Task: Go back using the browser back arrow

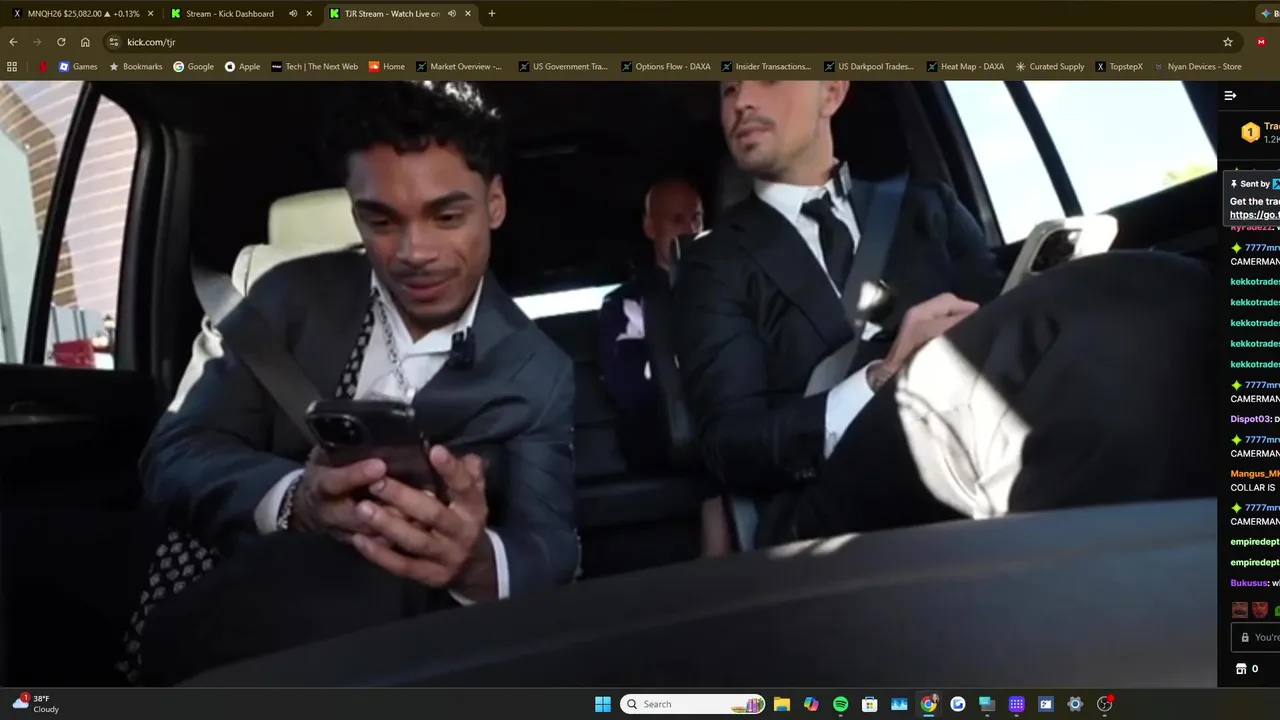Action: click(13, 42)
